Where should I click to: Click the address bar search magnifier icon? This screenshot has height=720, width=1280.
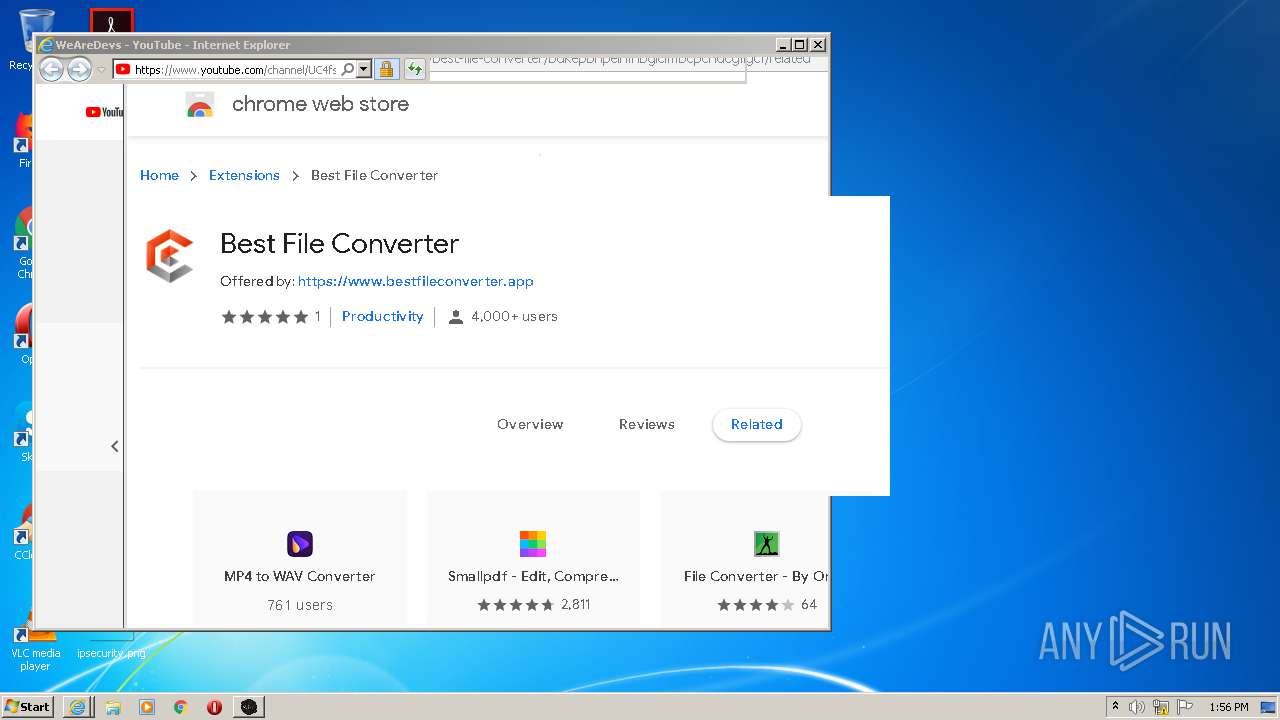point(347,69)
